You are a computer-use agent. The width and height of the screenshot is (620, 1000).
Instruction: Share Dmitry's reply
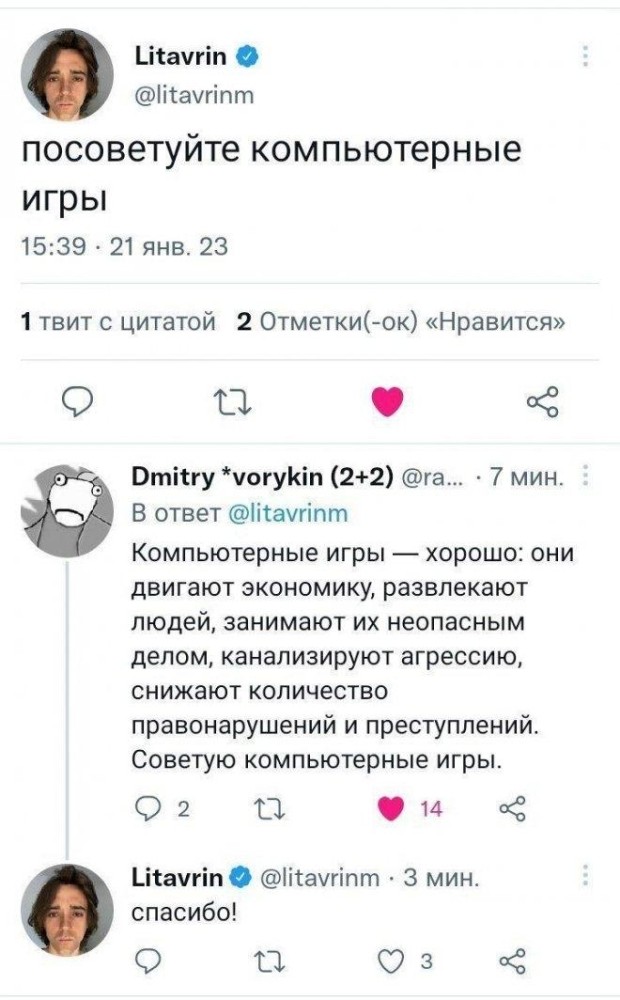click(x=511, y=808)
